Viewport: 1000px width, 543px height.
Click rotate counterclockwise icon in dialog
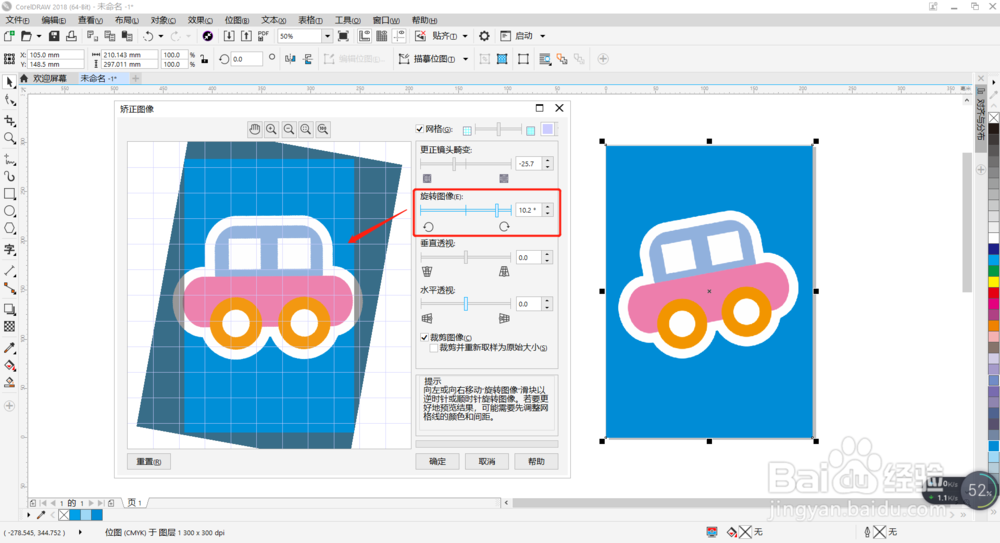[x=429, y=227]
